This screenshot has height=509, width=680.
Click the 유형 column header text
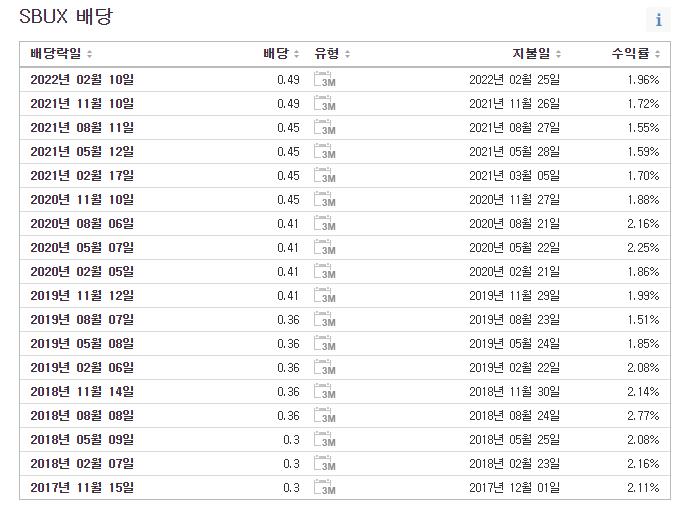tap(327, 54)
